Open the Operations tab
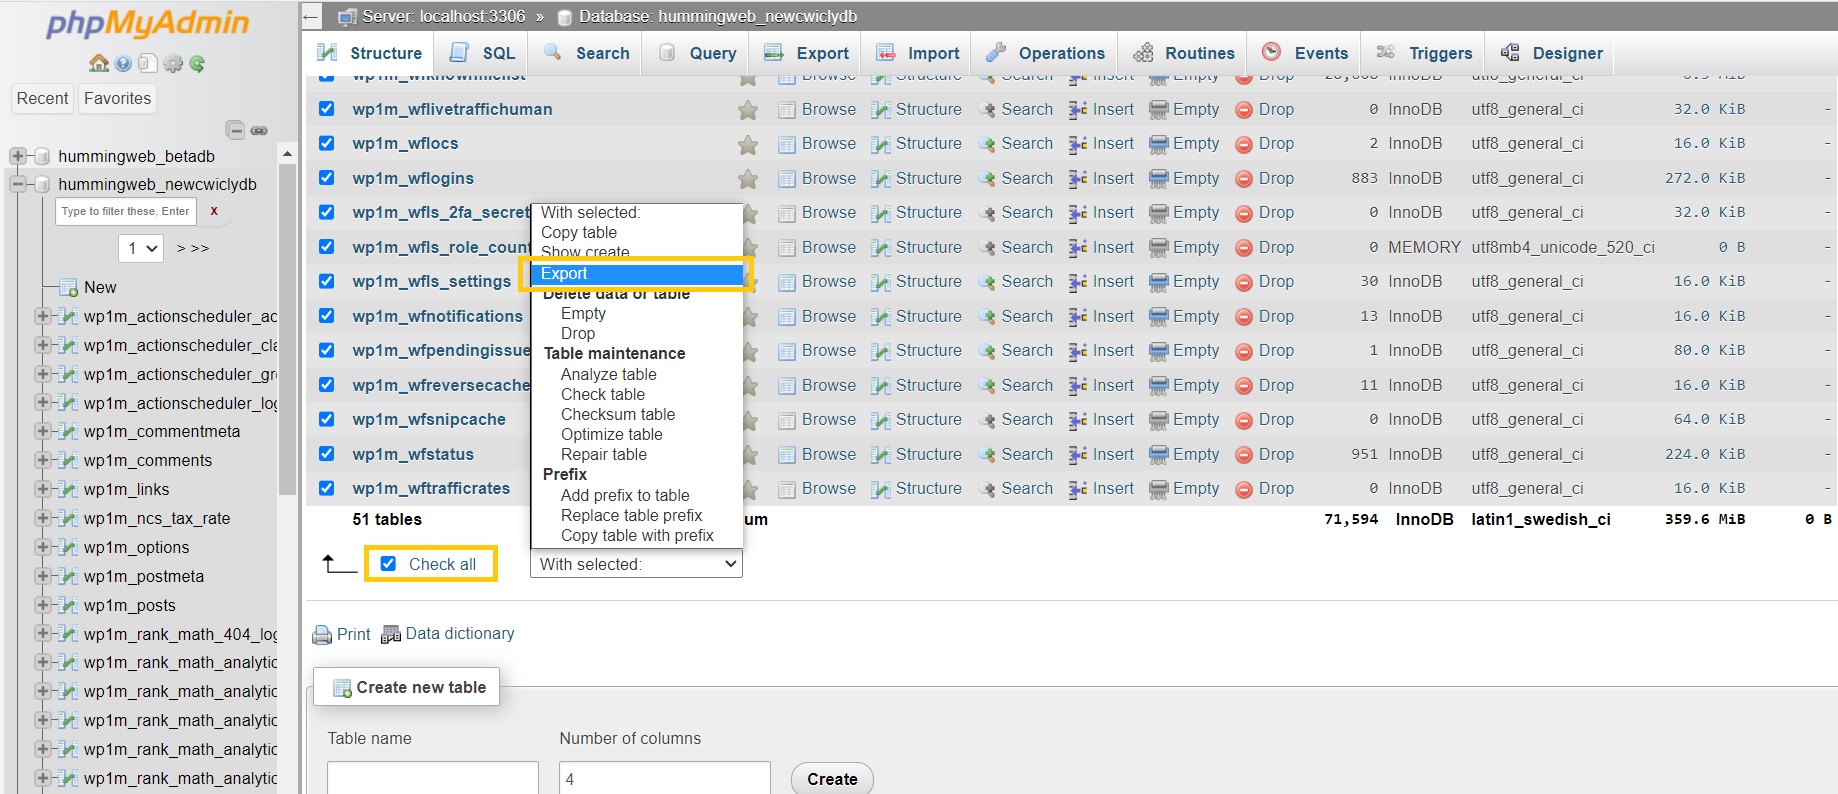The width and height of the screenshot is (1838, 794). (x=1045, y=53)
